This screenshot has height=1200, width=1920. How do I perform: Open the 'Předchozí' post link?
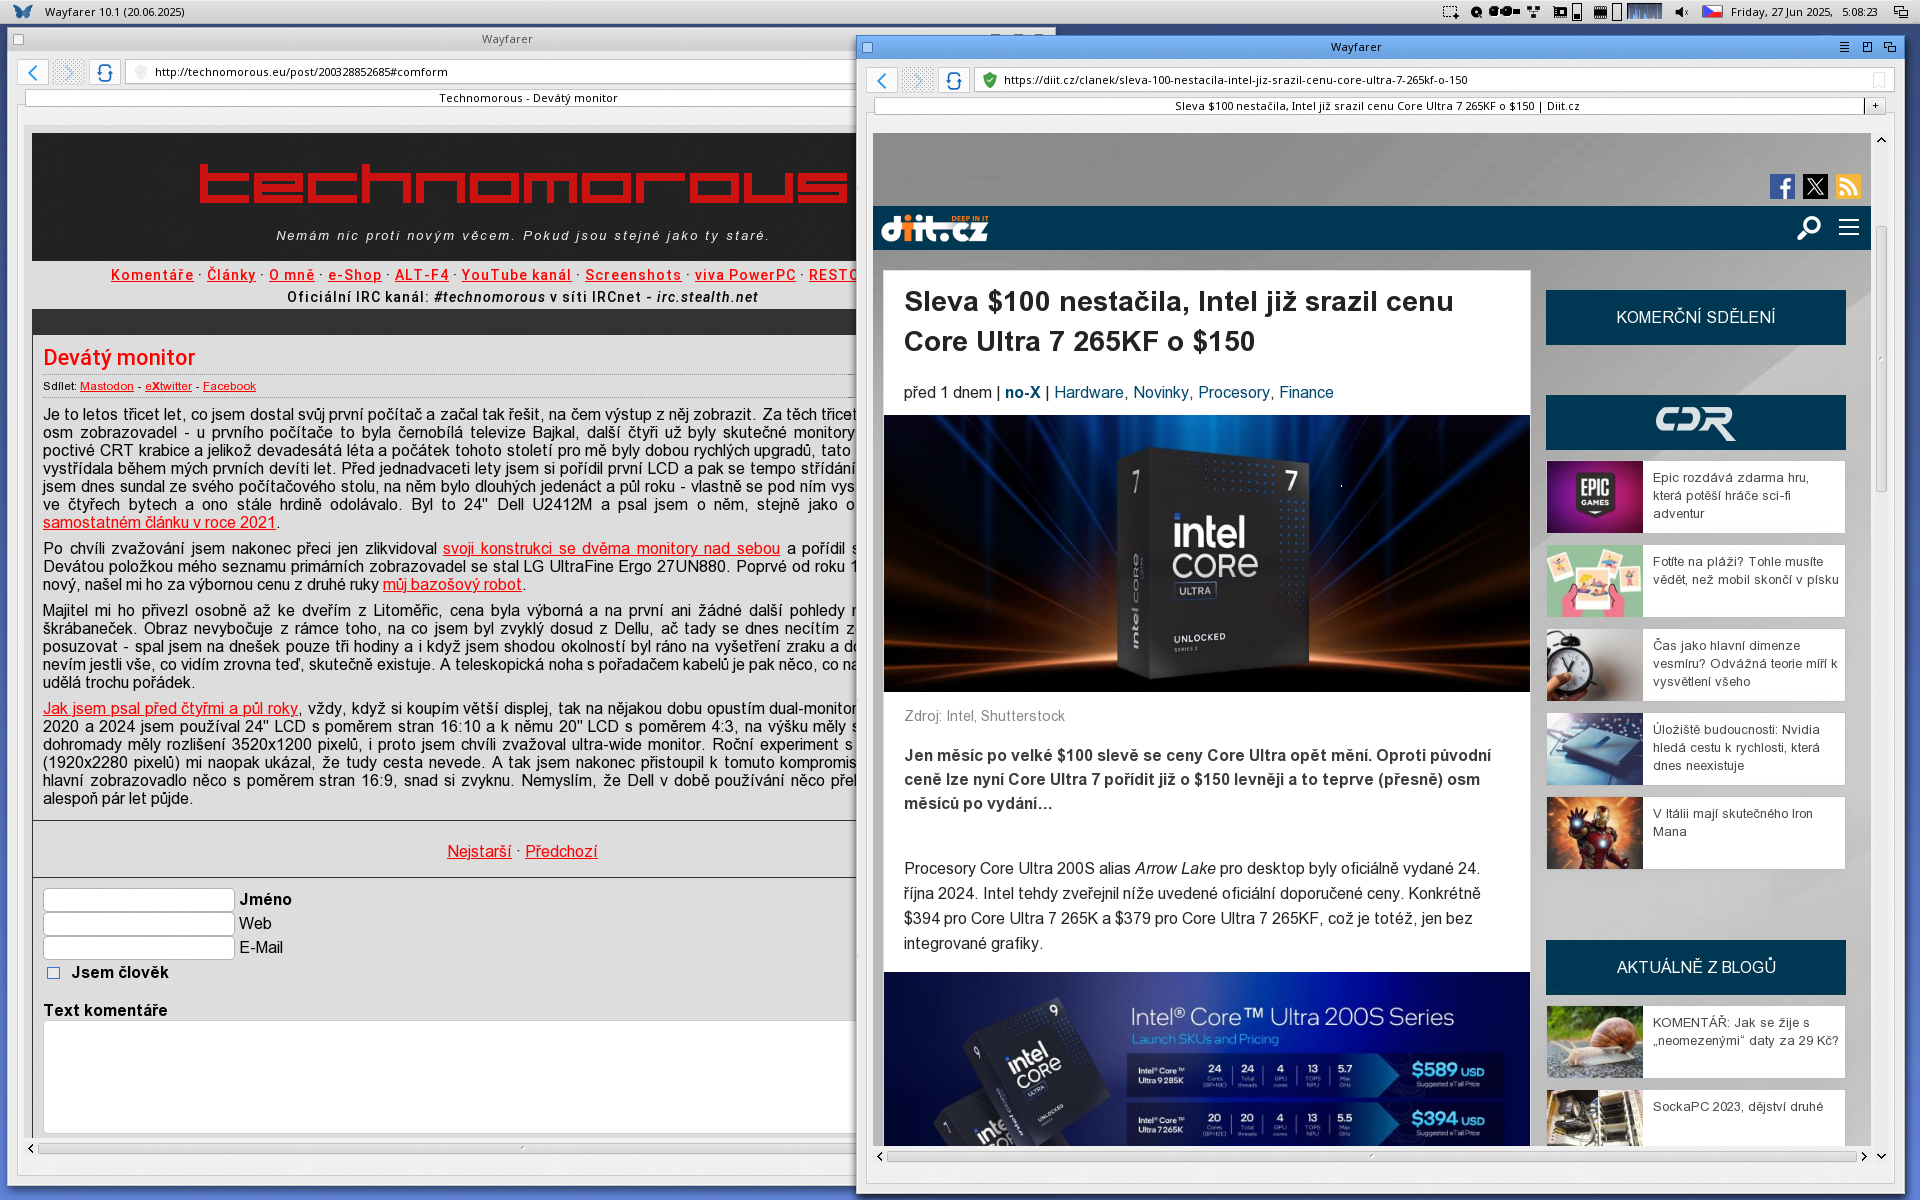561,851
